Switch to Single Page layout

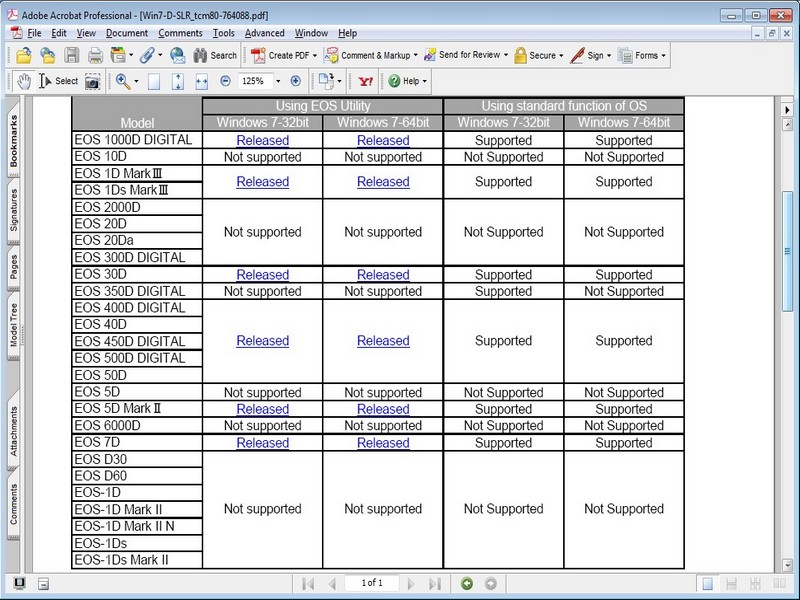click(708, 583)
